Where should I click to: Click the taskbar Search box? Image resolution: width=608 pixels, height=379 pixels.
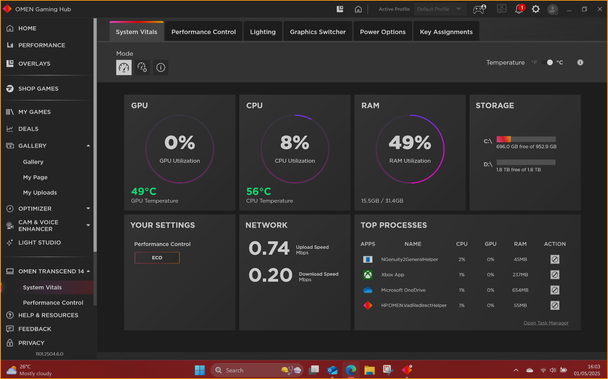257,370
